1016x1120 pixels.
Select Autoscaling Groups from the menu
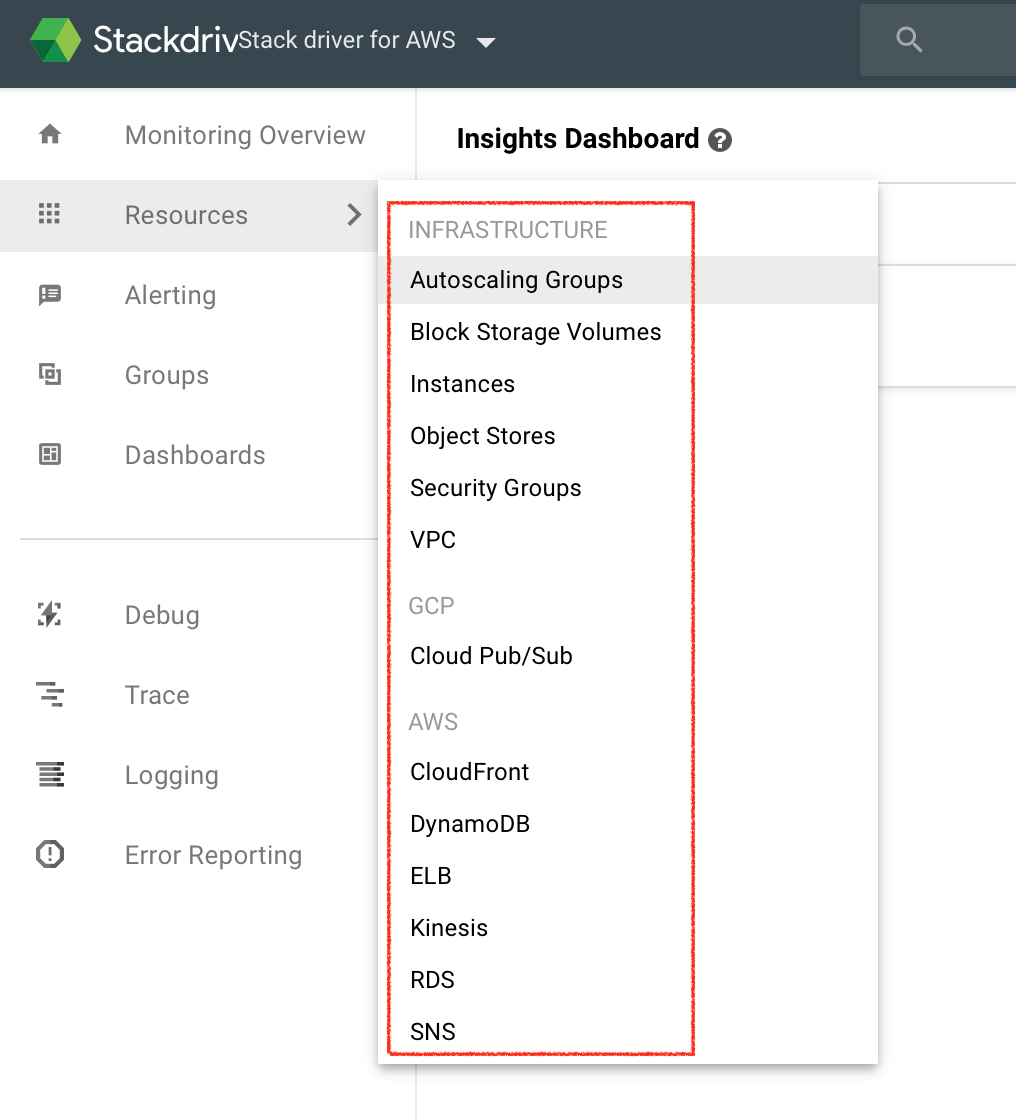tap(516, 280)
